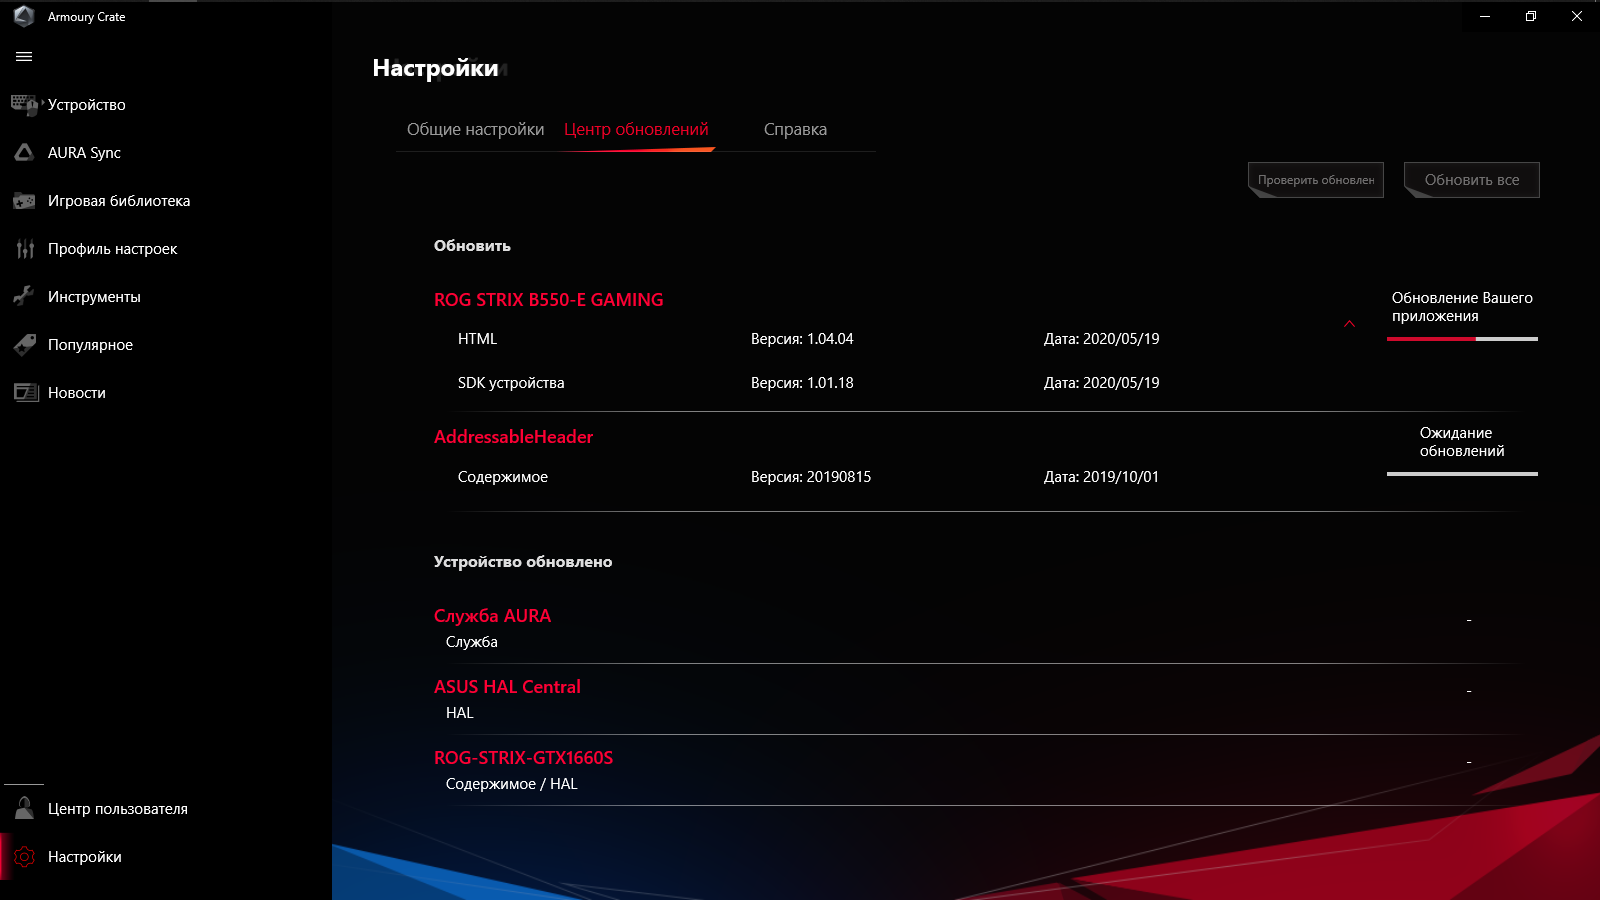Click the SDK устройства row label
This screenshot has width=1600, height=900.
point(511,383)
